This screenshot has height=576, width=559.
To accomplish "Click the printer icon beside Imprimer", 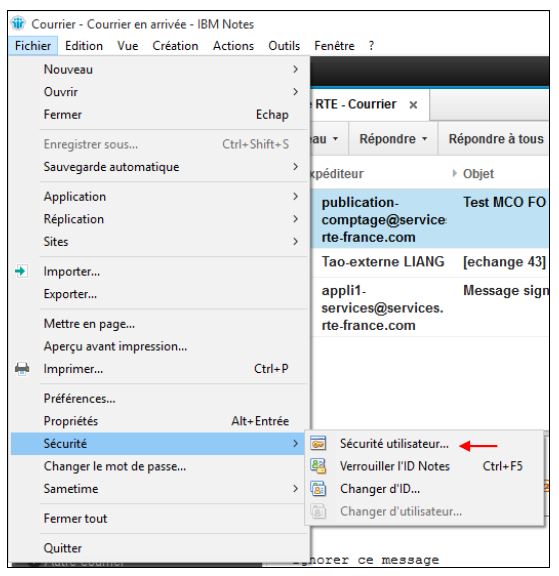I will pos(22,368).
